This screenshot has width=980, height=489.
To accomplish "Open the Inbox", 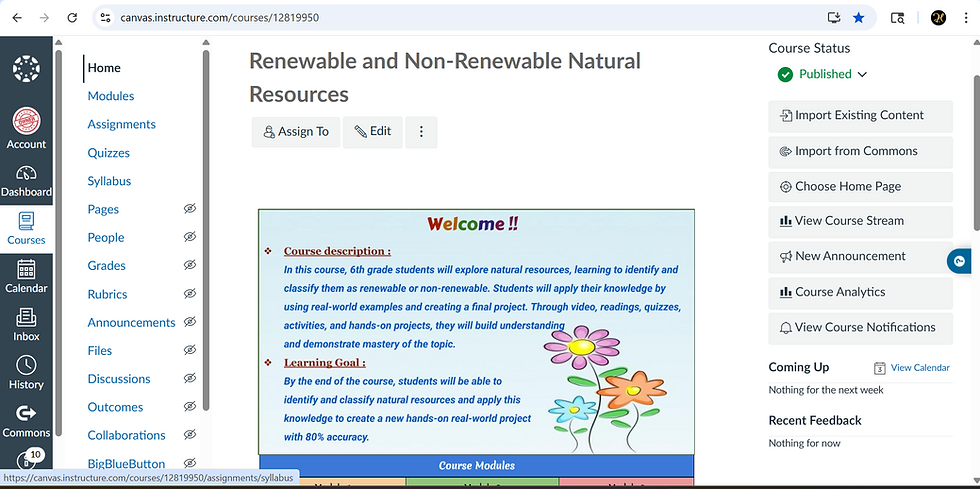I will [26, 325].
